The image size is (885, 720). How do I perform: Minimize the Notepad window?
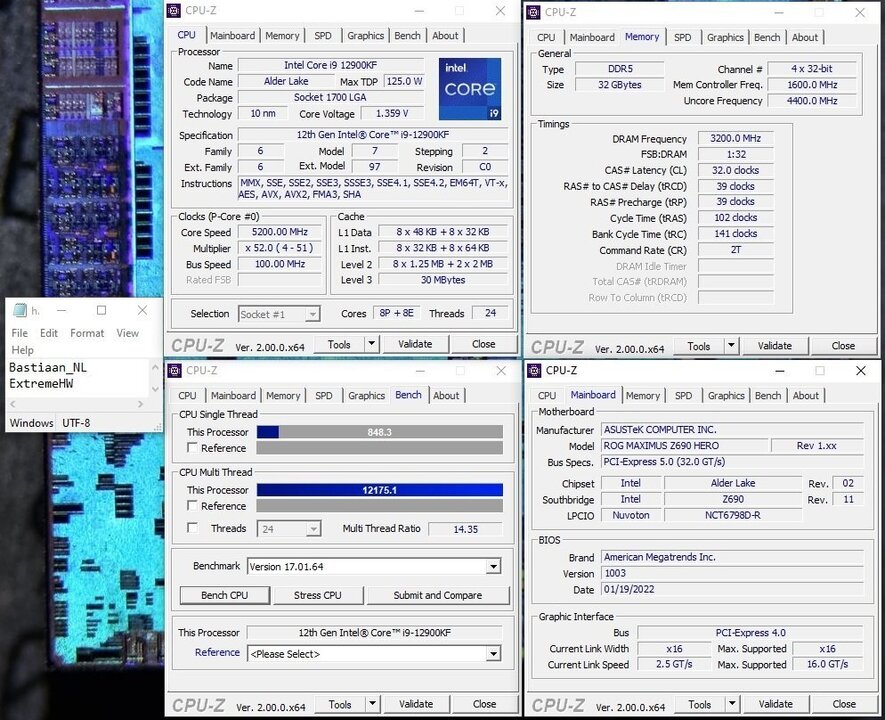61,310
